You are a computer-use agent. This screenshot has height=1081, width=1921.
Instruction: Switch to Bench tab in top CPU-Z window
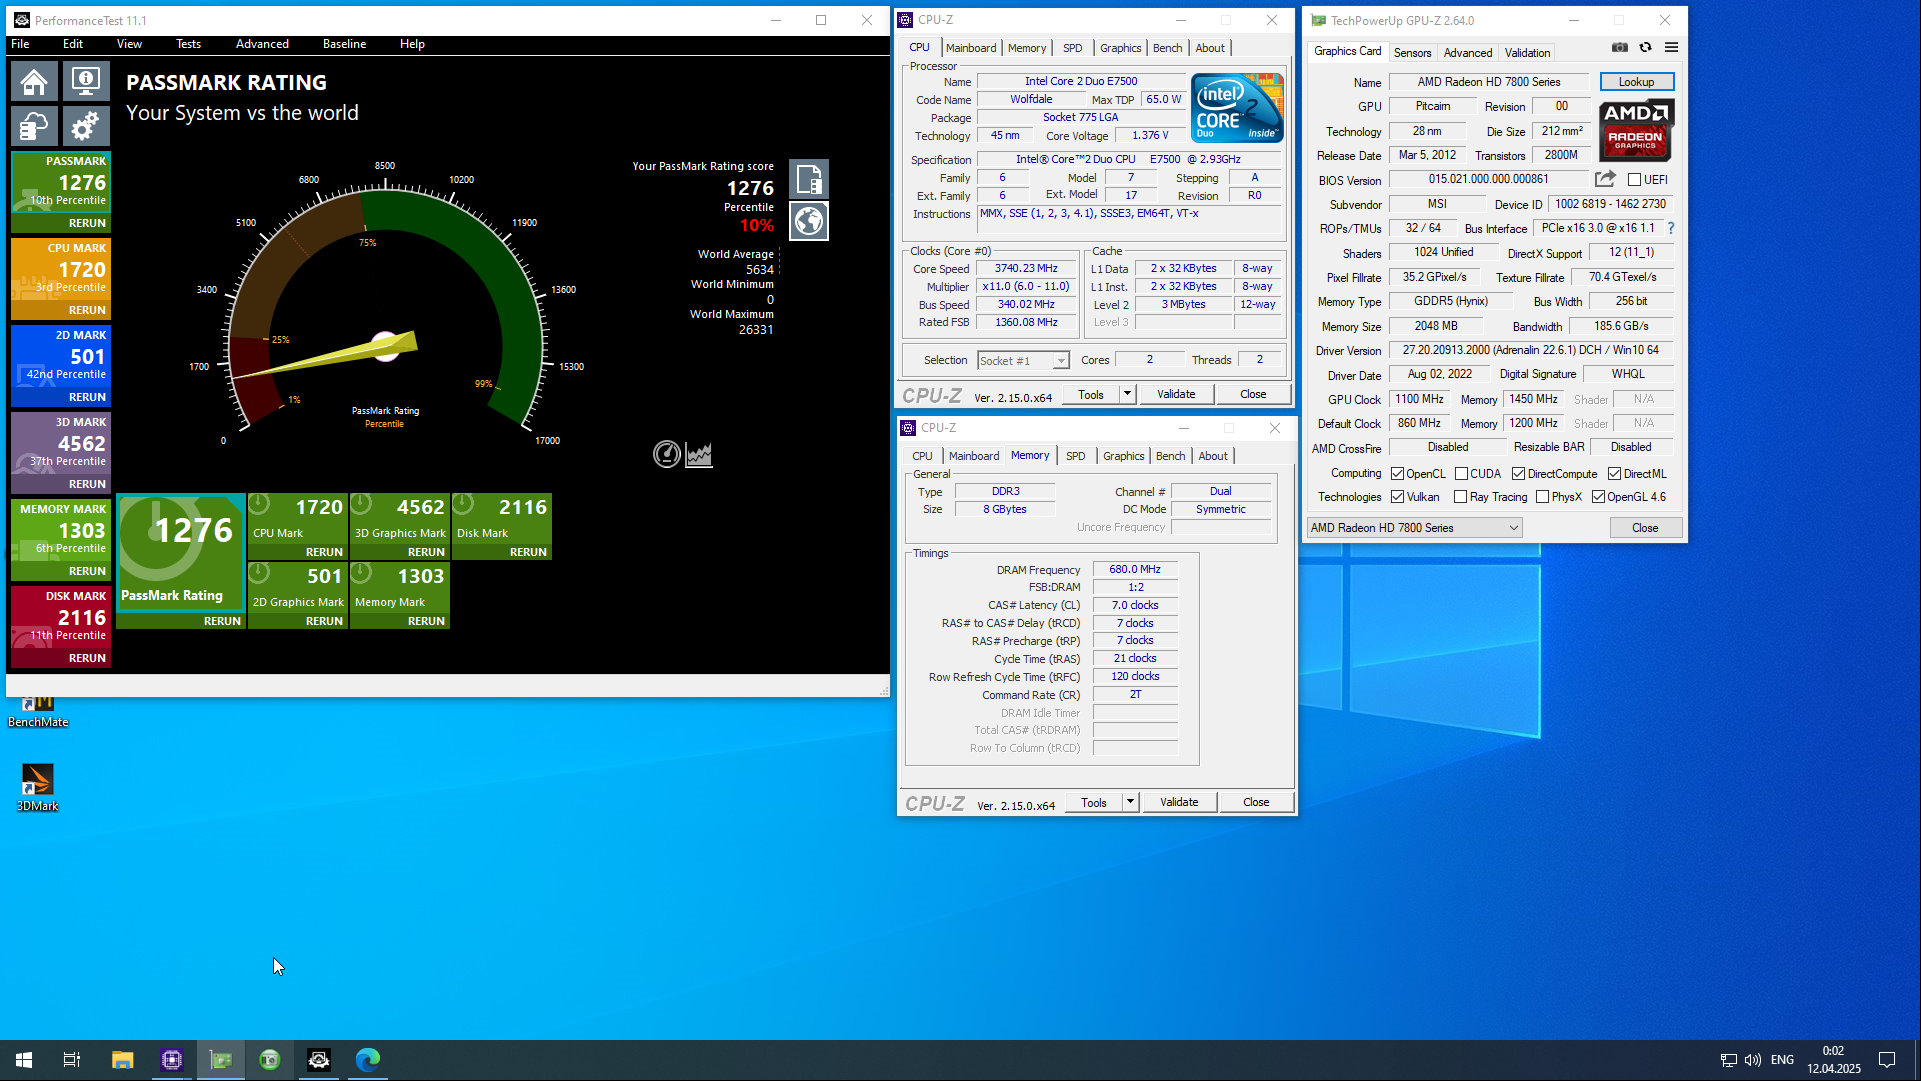1167,48
